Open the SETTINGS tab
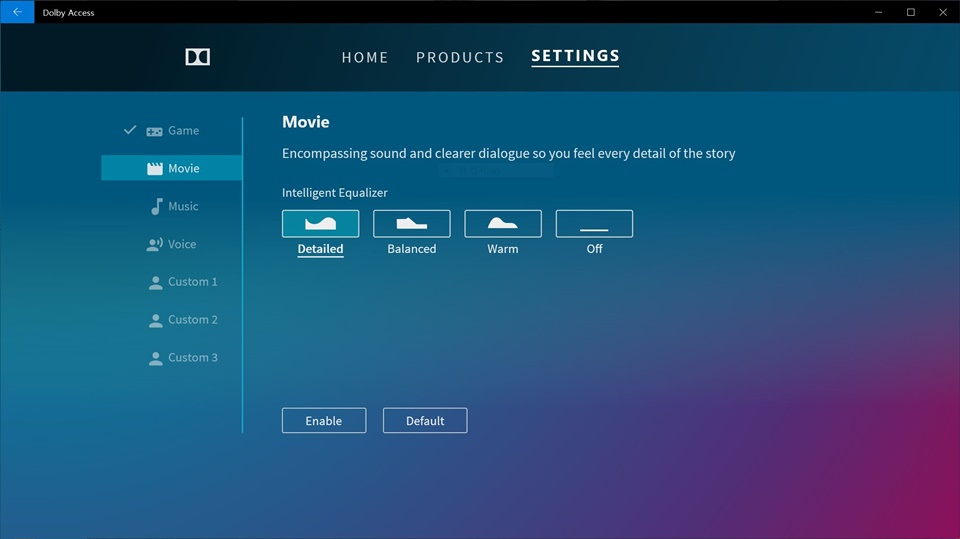Screen dimensions: 960x539 coord(575,56)
